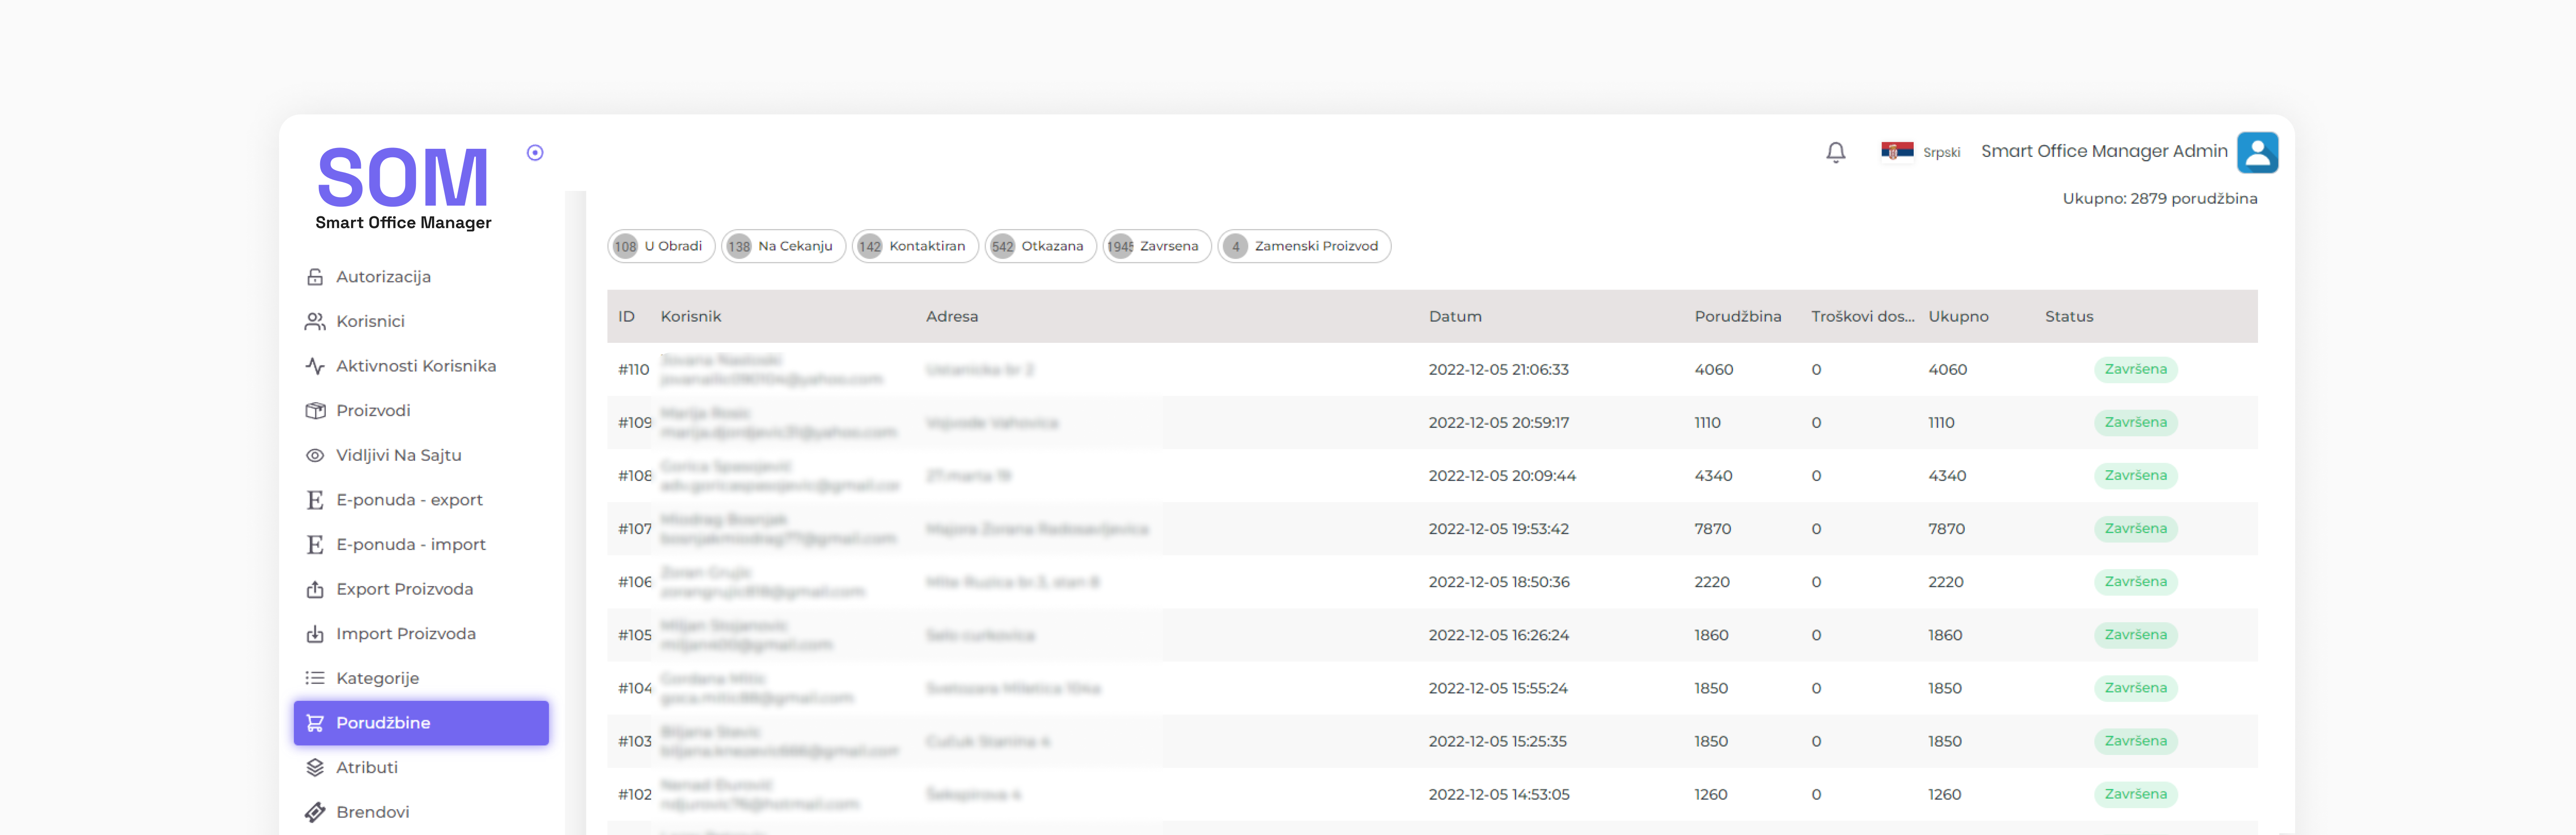Click date 2022-12-05 20:09:44
This screenshot has width=2576, height=835.
coord(1502,476)
